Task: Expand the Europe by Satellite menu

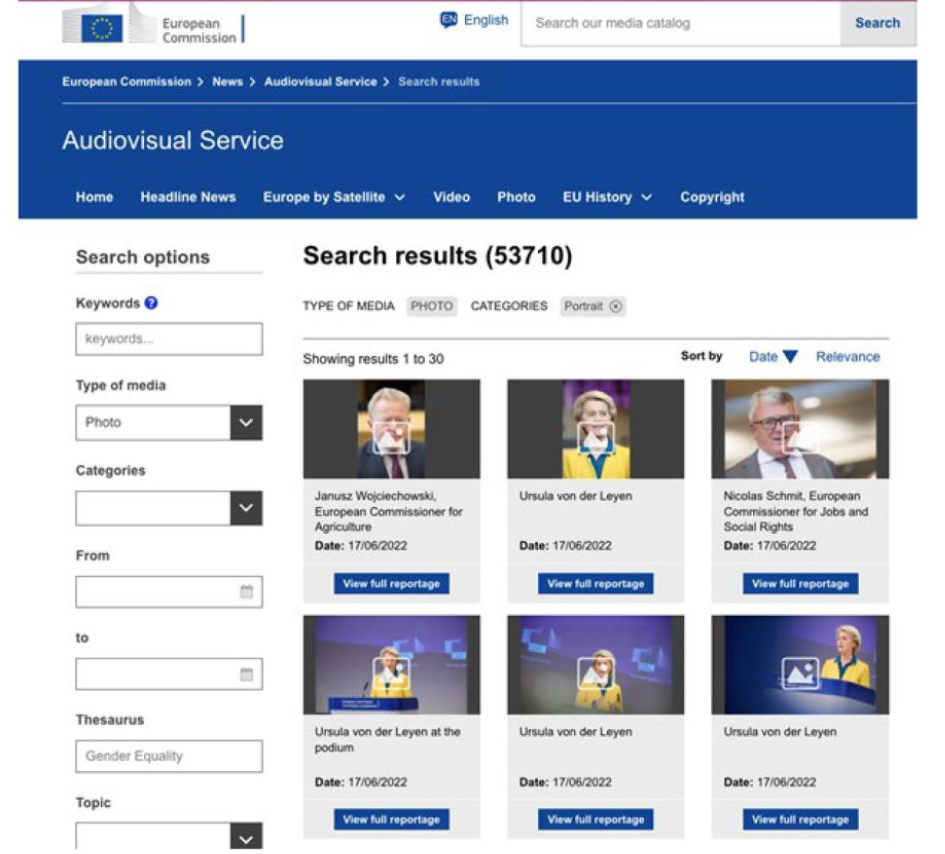Action: click(334, 197)
